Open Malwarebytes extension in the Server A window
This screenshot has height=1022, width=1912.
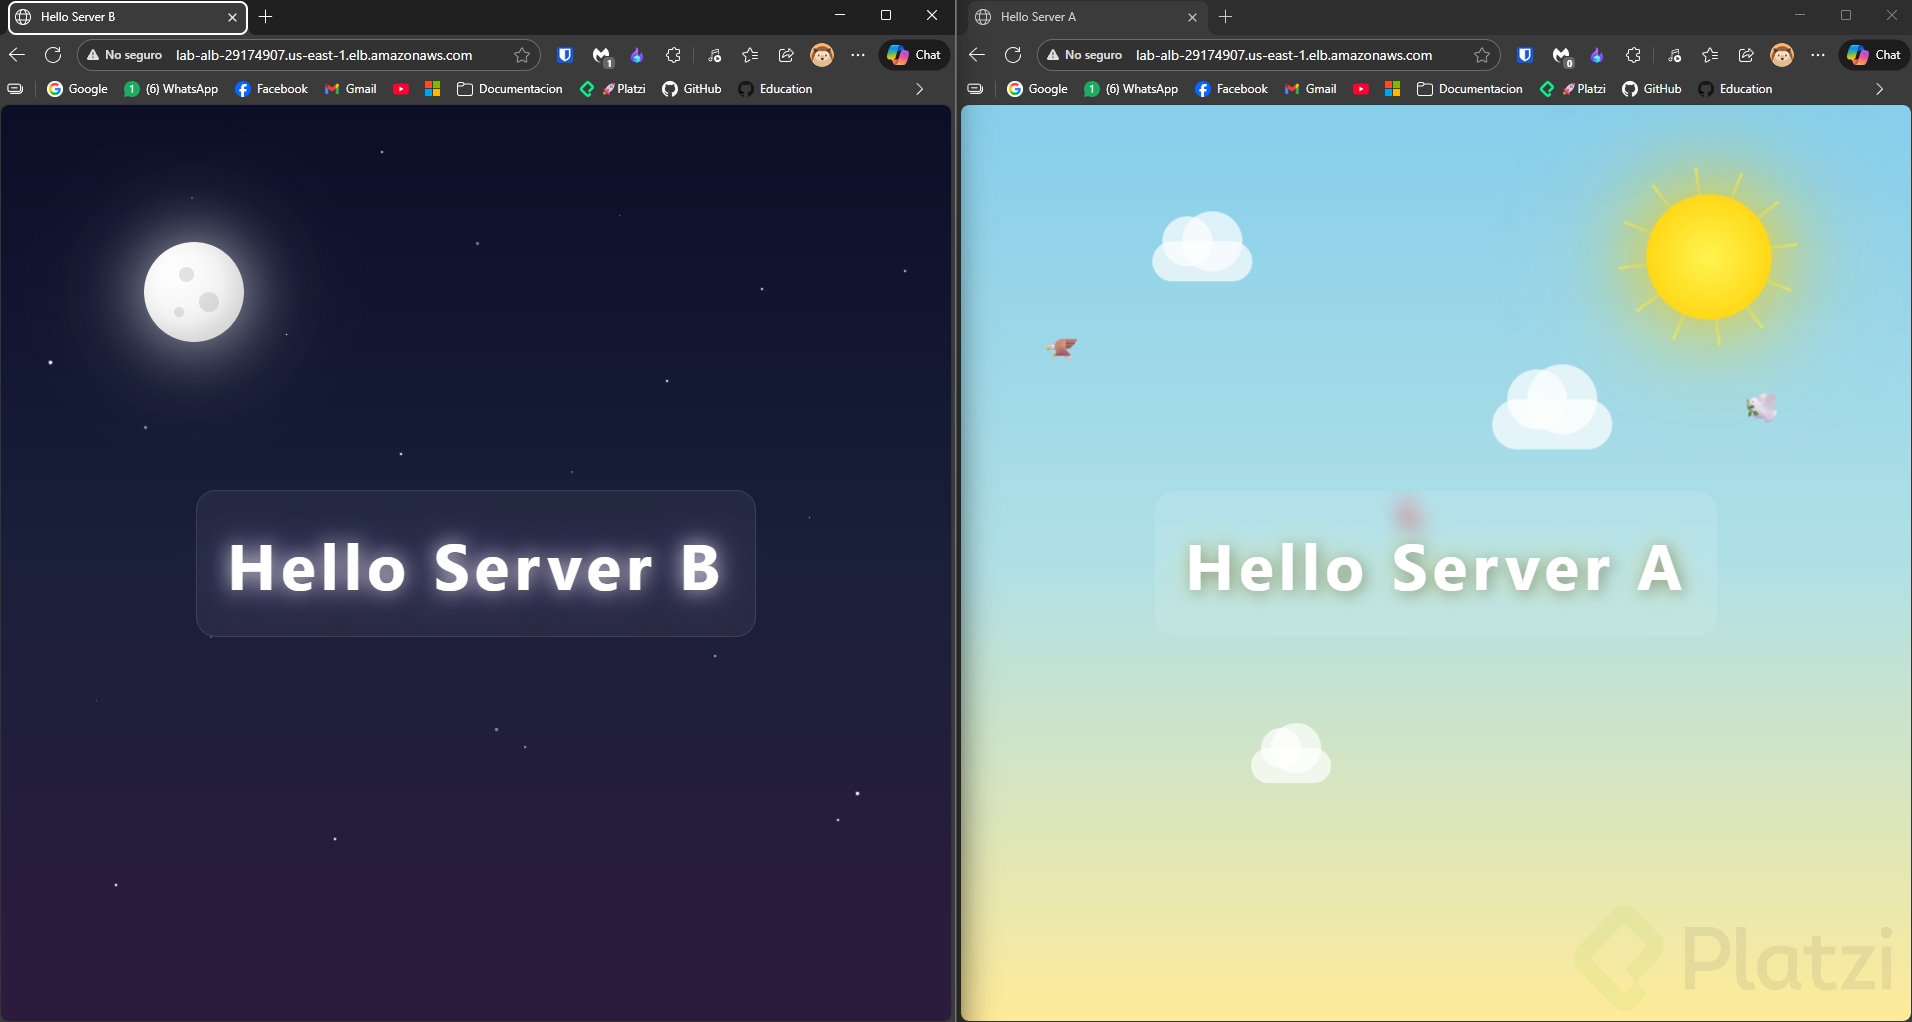pyautogui.click(x=1561, y=56)
